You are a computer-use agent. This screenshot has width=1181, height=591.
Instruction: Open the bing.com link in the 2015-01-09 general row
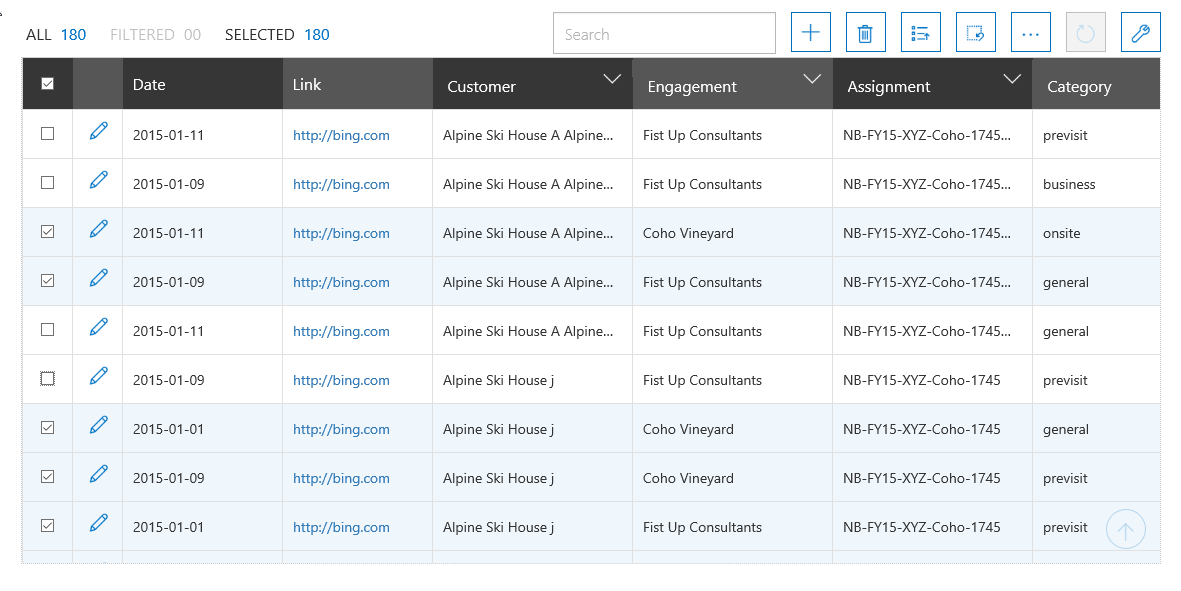tap(341, 282)
